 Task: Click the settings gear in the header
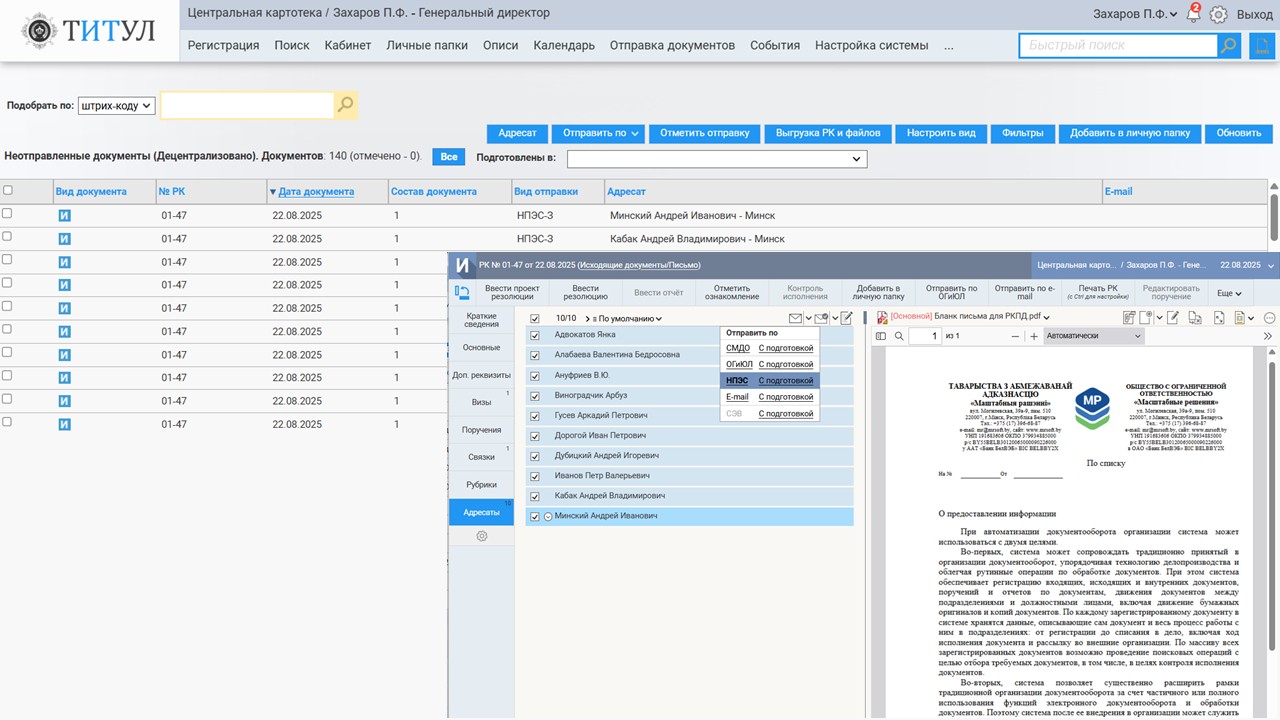click(1218, 15)
